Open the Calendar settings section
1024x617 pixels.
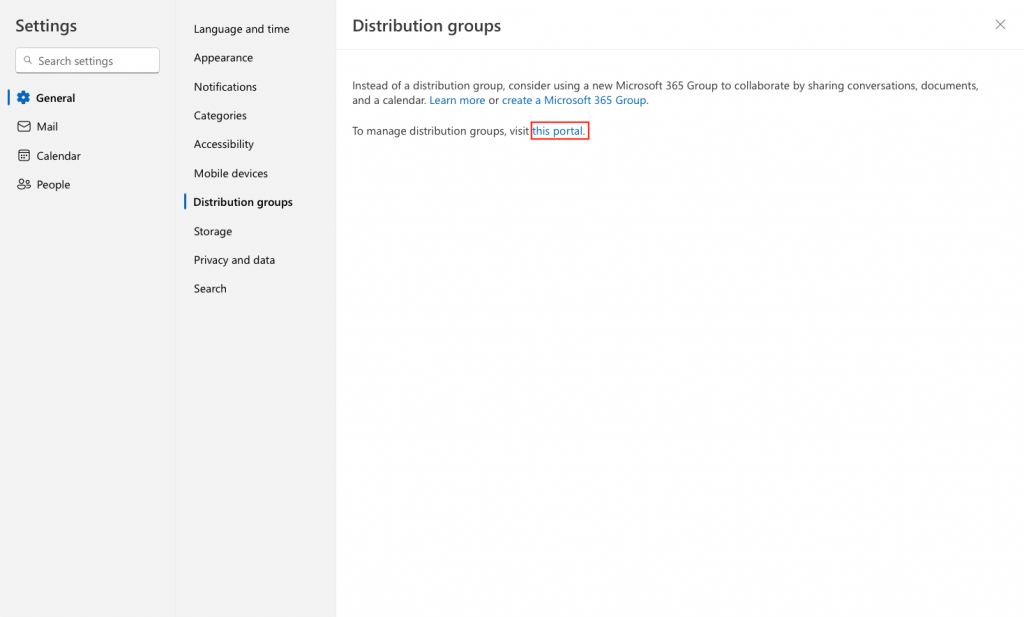click(58, 156)
